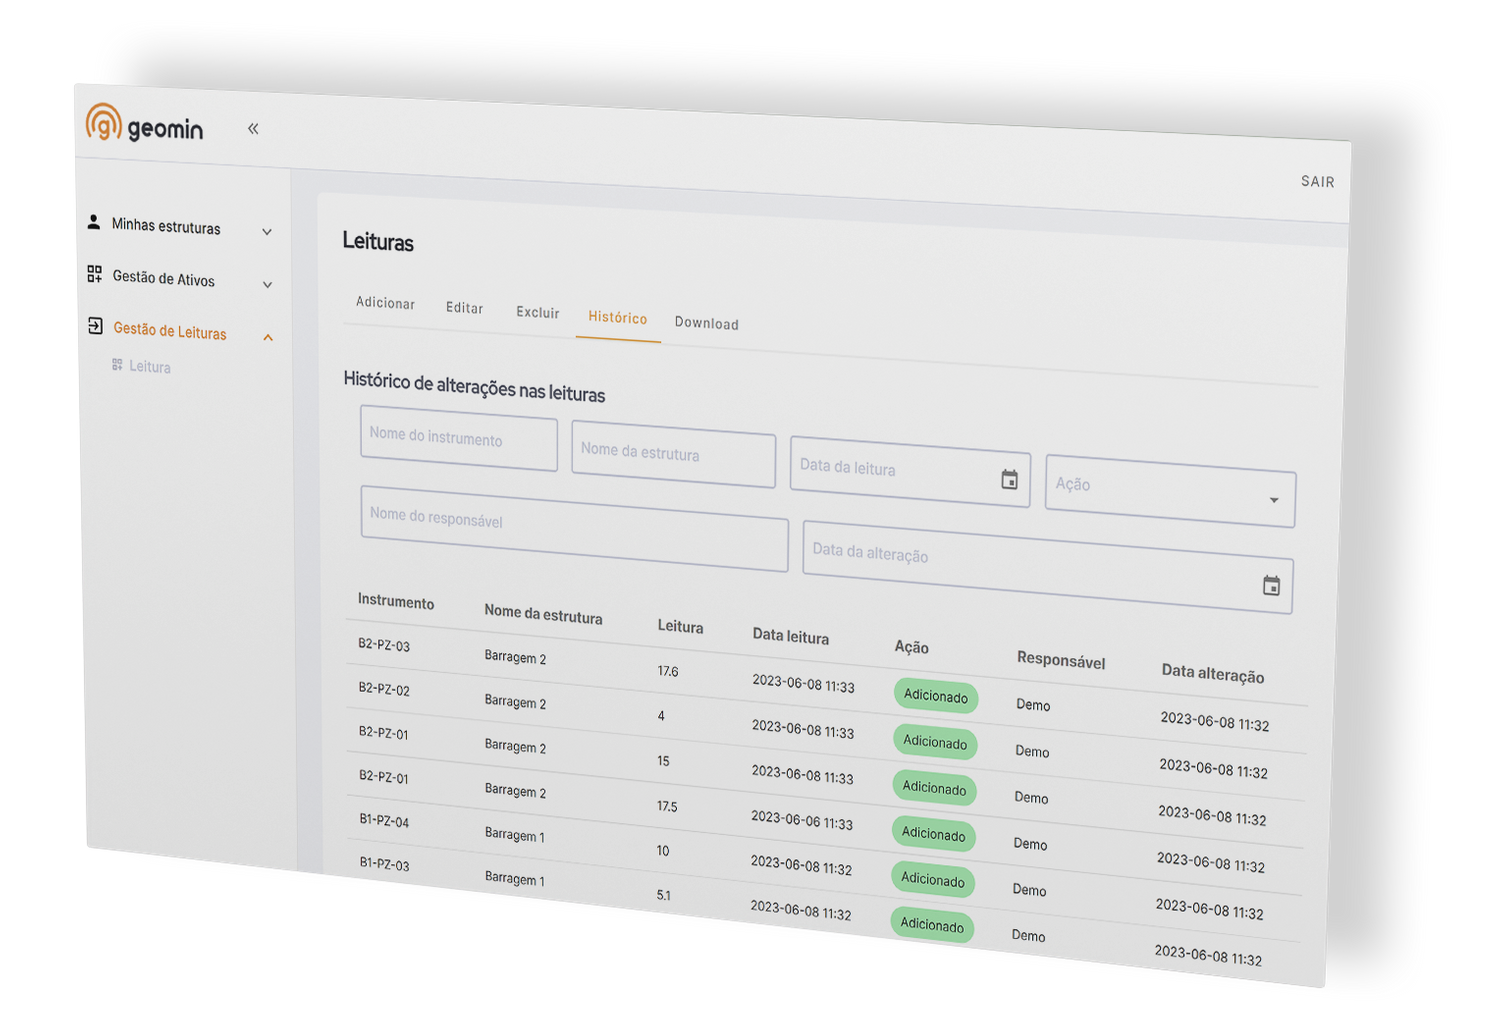The height and width of the screenshot is (1023, 1500).
Task: Open calendar picker in Data da leitura
Action: [1009, 481]
